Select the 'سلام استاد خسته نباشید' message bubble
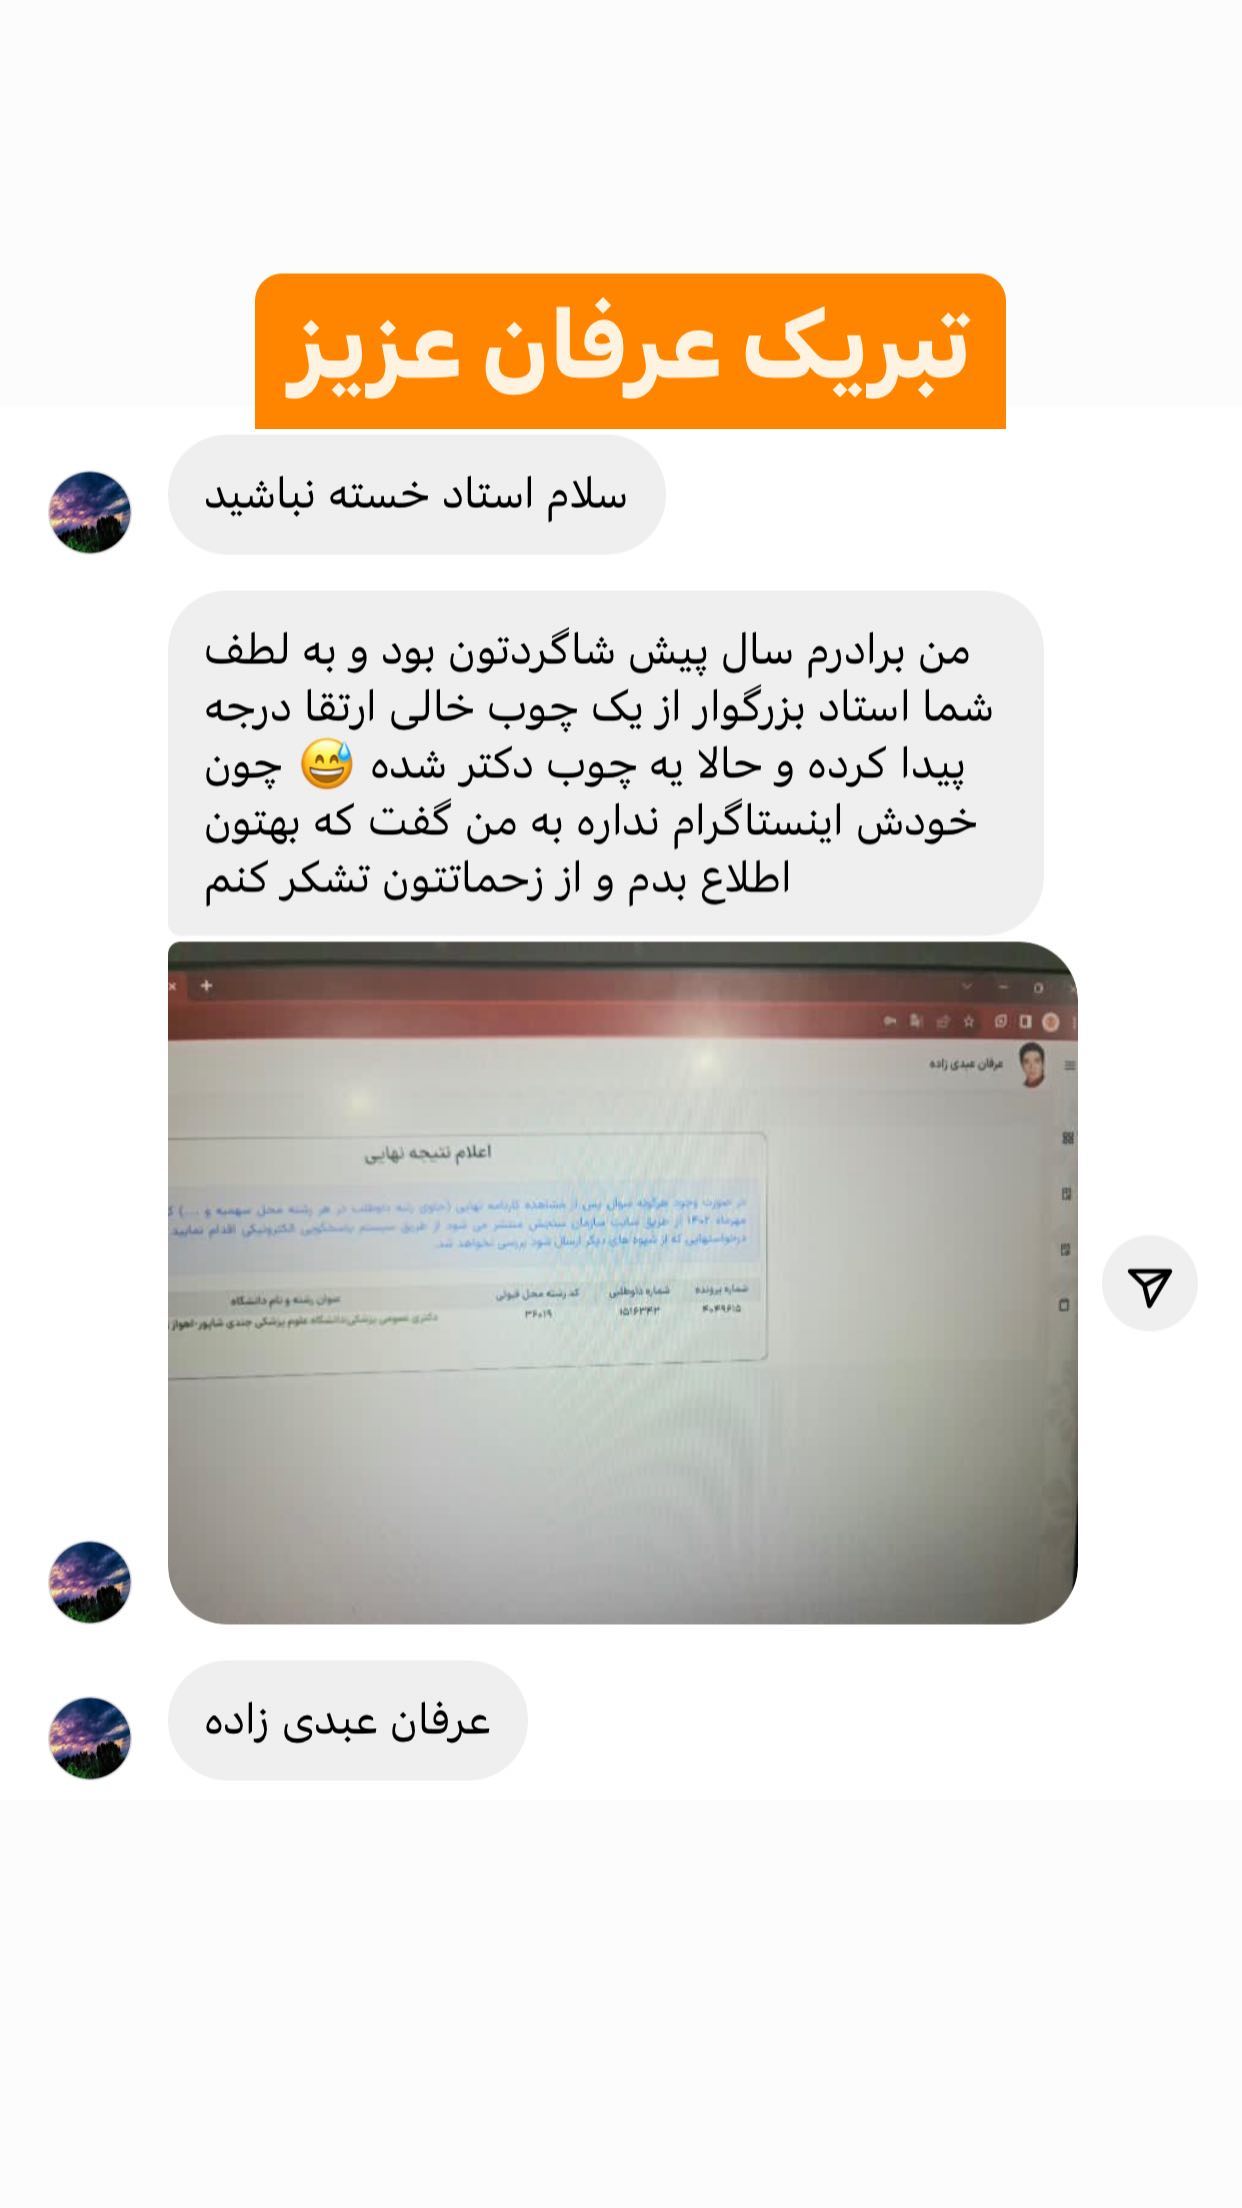Screen dimensions: 1242x2208 (417, 495)
